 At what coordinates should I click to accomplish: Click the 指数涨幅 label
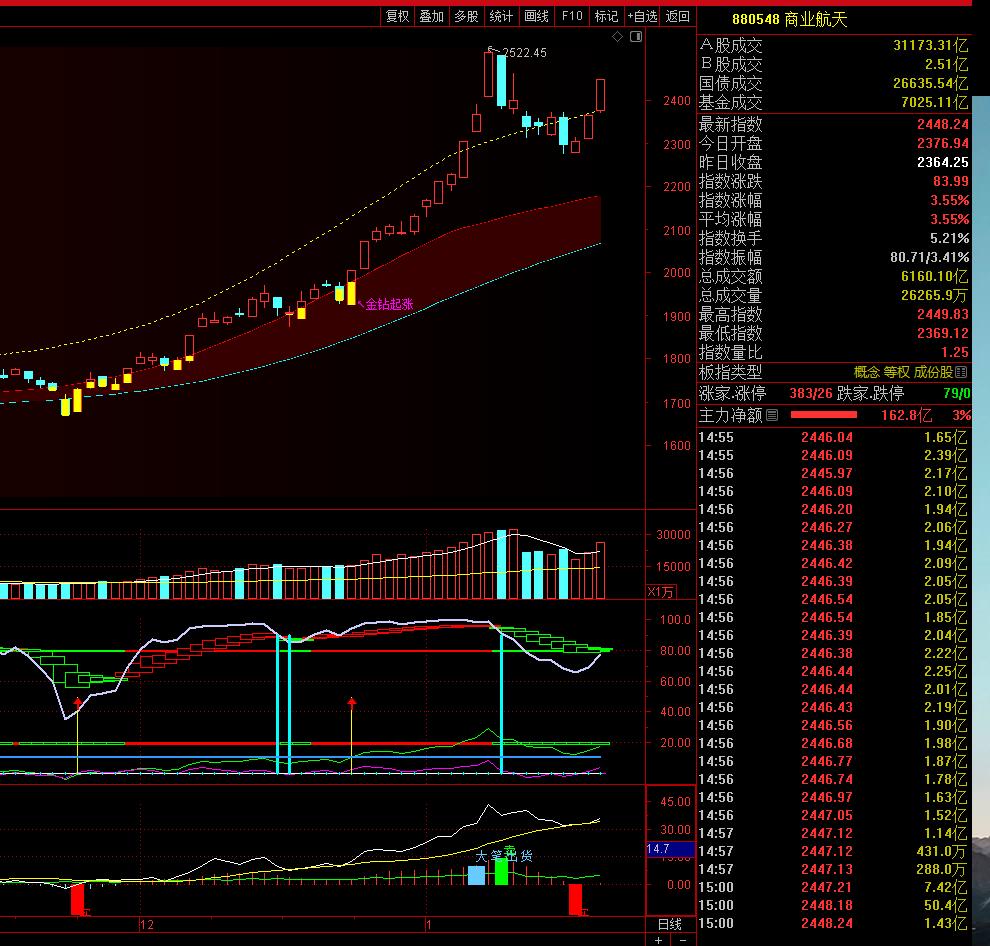(x=731, y=200)
